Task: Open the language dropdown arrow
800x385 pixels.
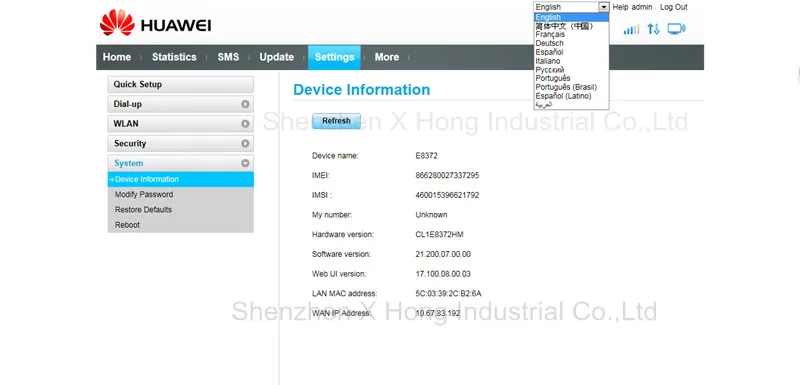Action: pyautogui.click(x=604, y=7)
